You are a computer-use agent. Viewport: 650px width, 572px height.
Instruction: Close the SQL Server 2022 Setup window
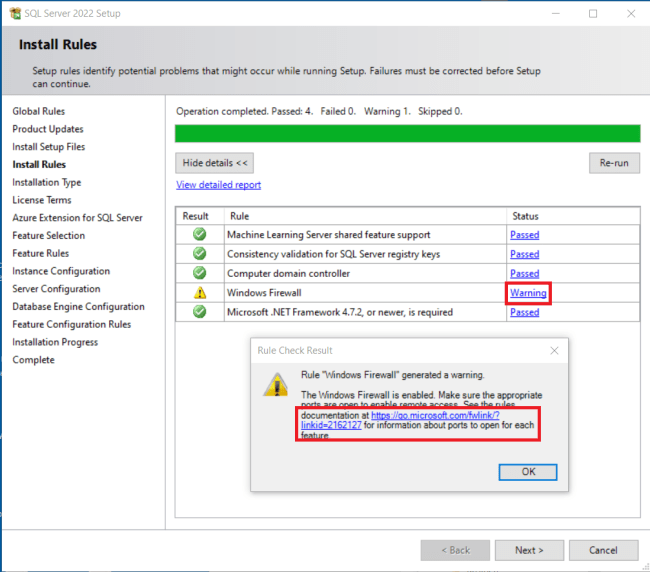[631, 14]
